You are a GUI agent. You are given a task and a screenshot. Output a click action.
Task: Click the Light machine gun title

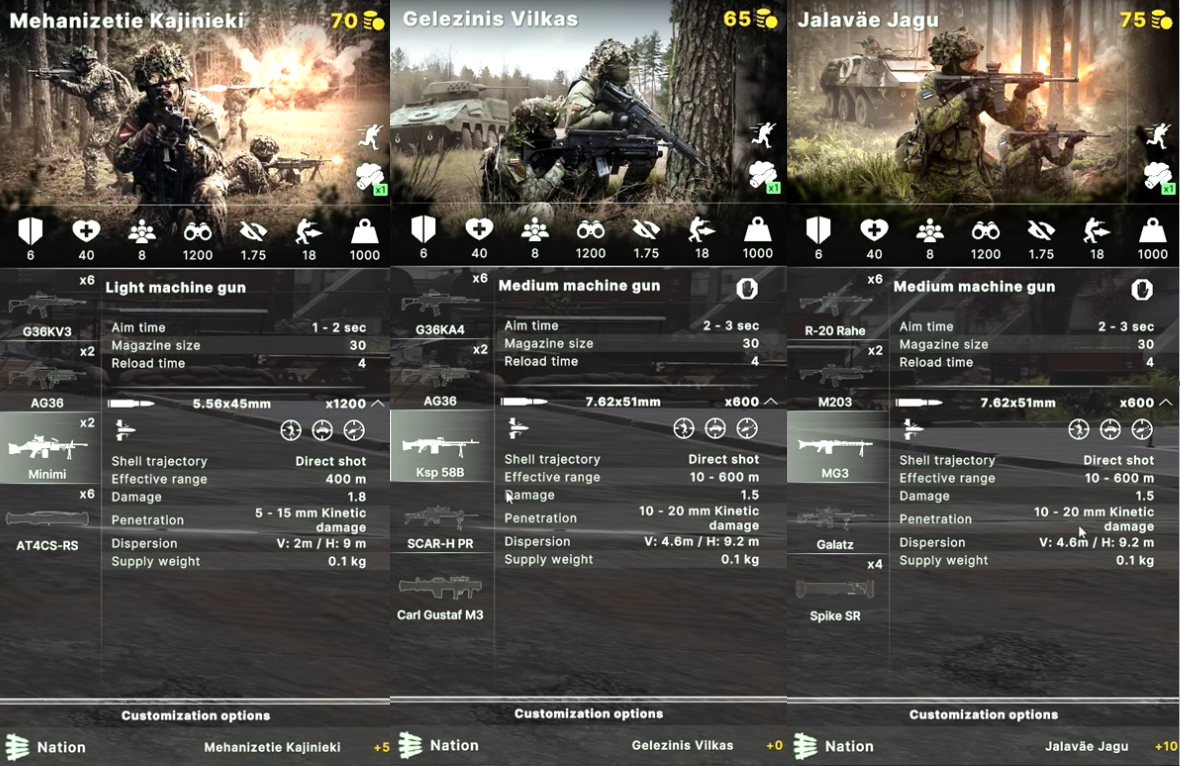[x=175, y=287]
